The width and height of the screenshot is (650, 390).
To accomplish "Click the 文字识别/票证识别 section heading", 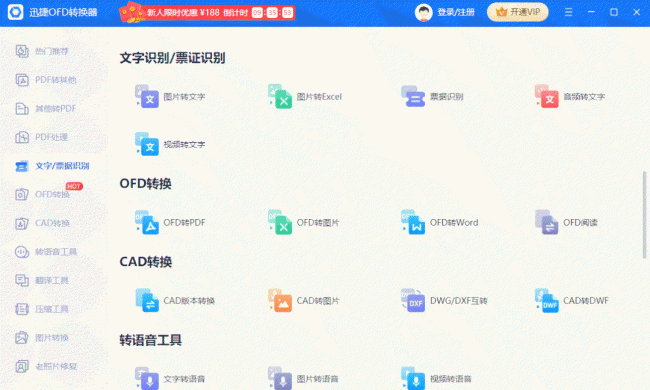I will [x=172, y=58].
